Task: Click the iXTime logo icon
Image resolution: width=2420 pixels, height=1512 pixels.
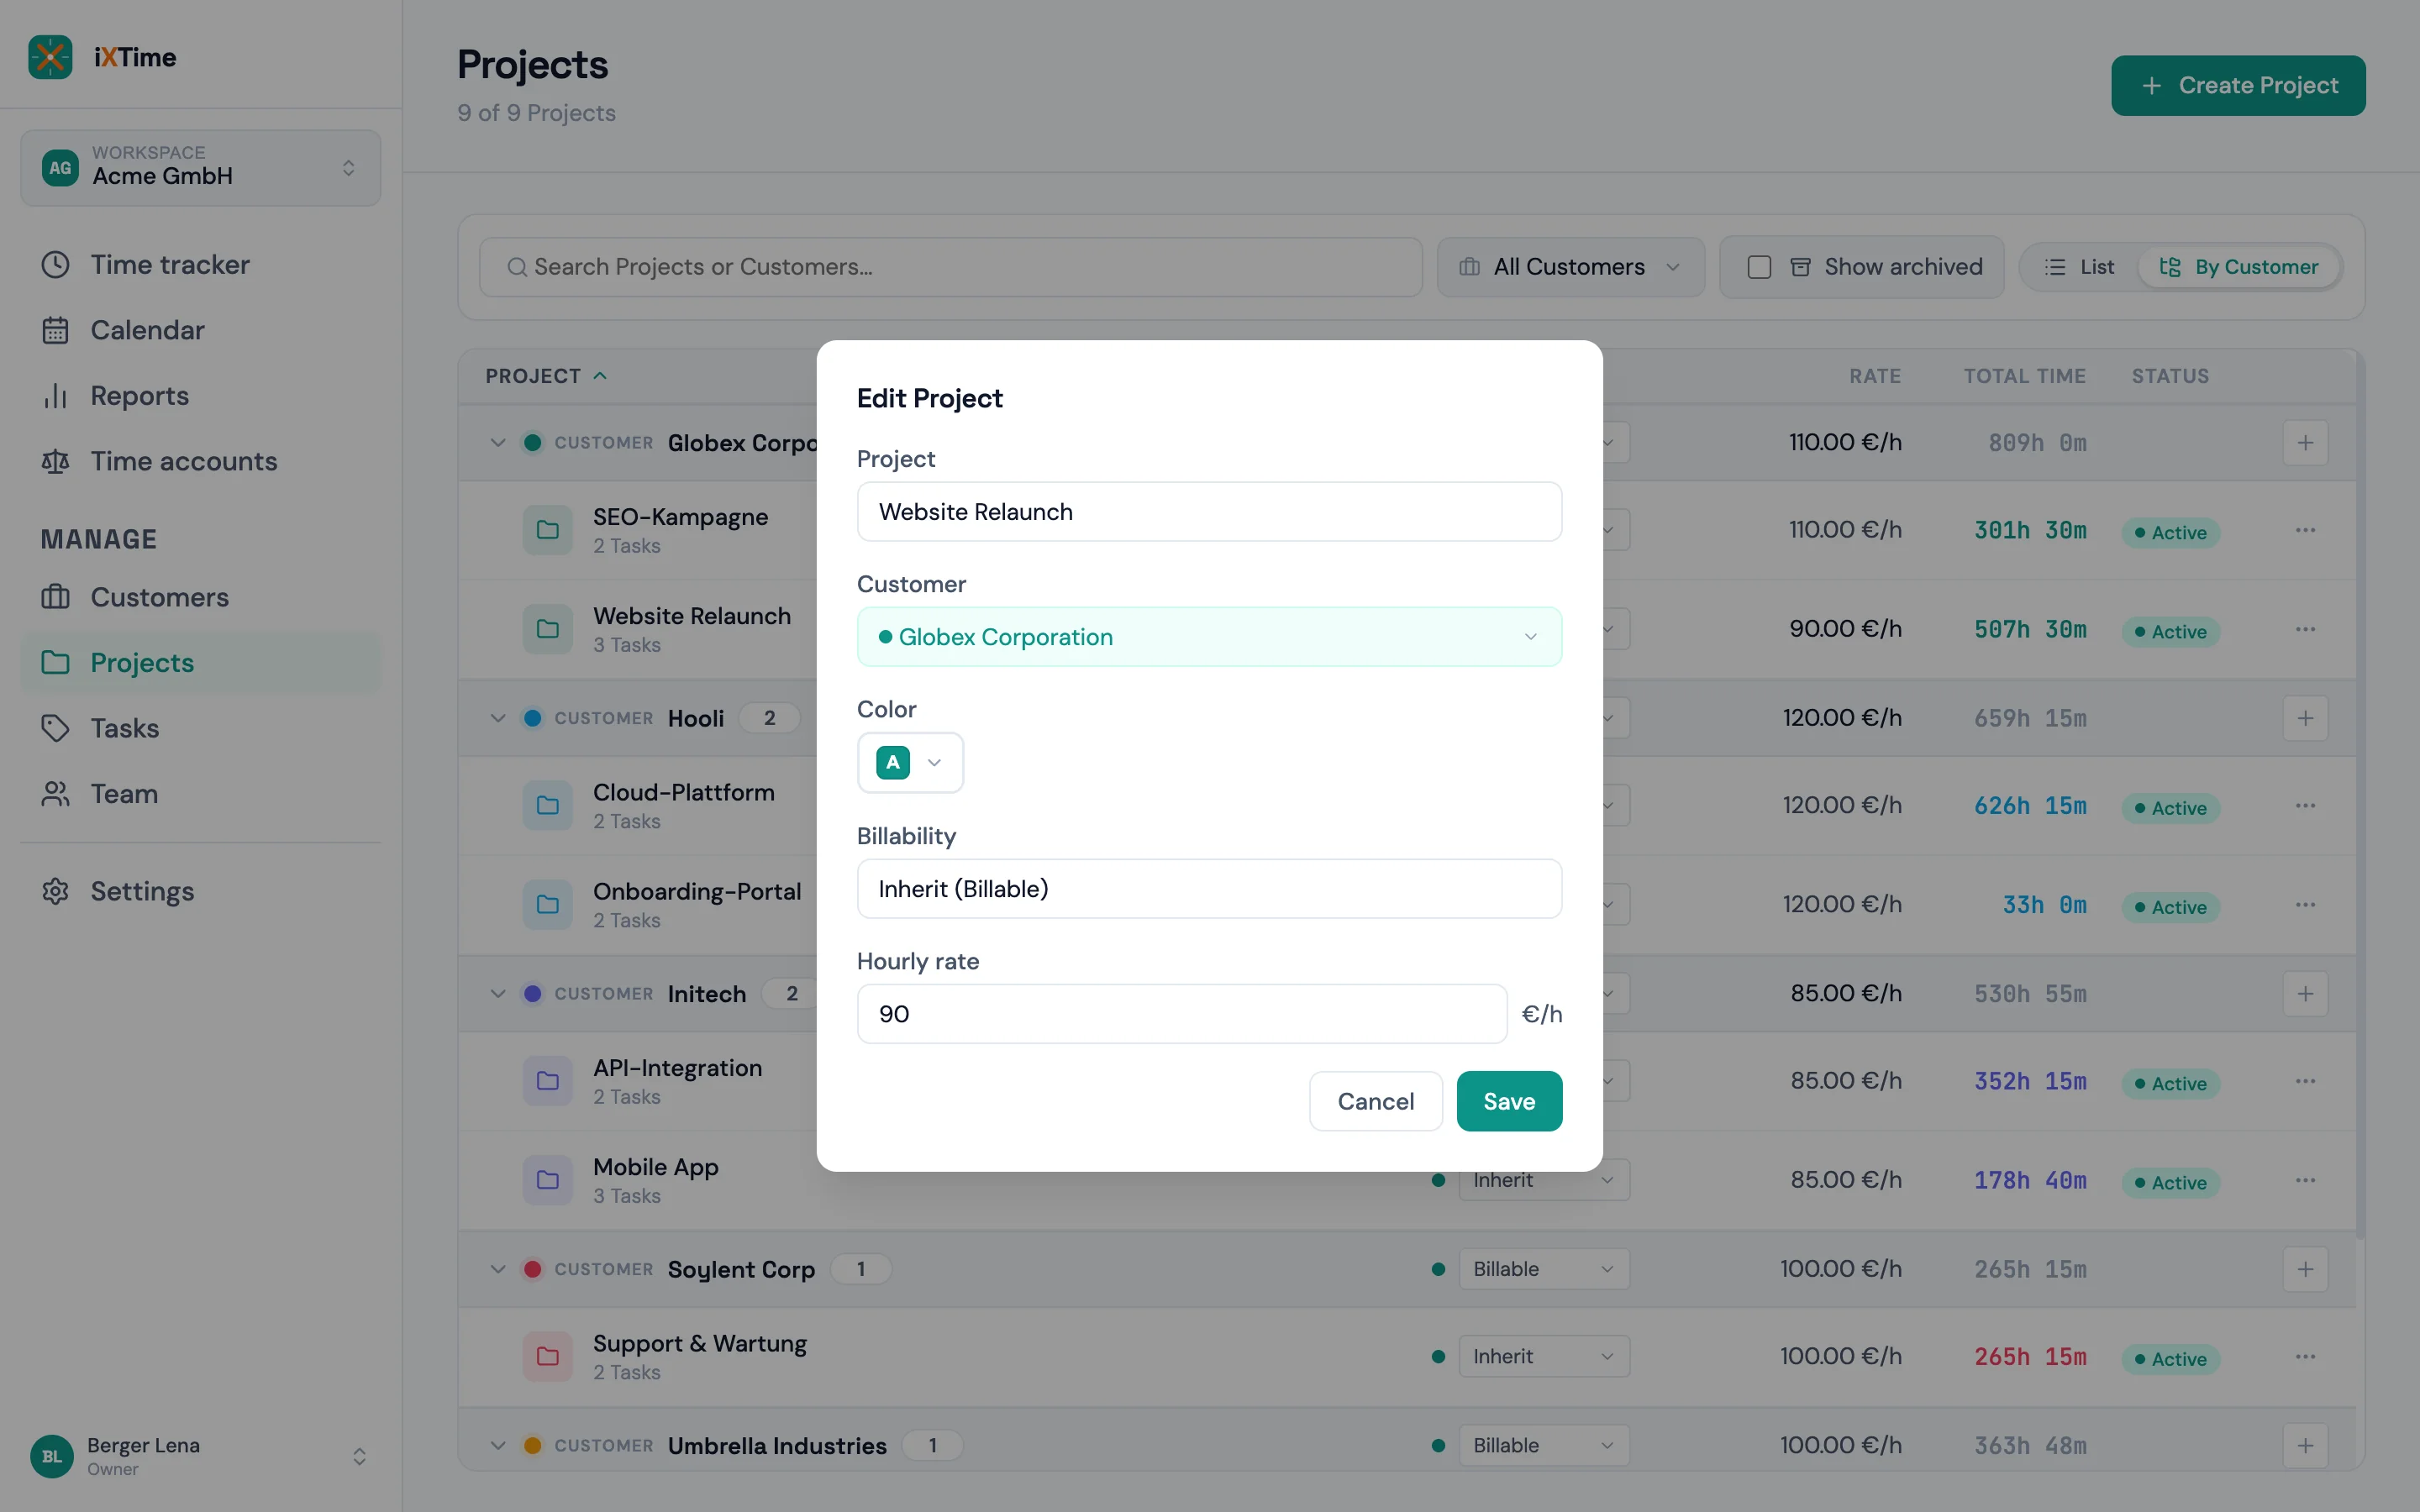Action: [50, 57]
